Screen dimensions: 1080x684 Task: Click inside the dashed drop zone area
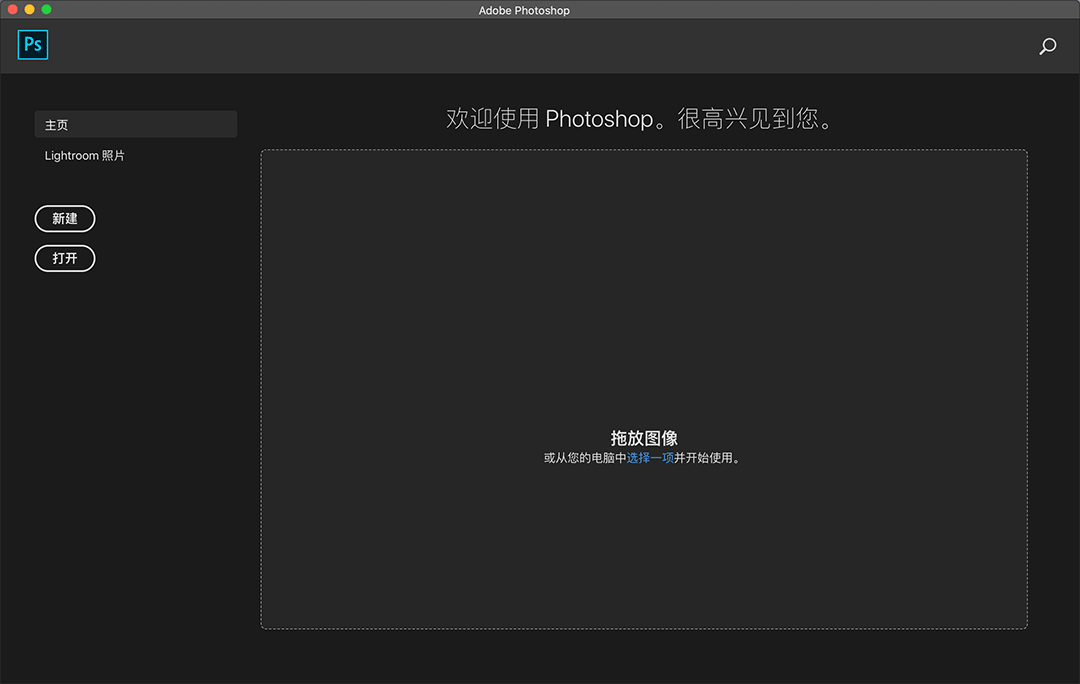tap(644, 300)
